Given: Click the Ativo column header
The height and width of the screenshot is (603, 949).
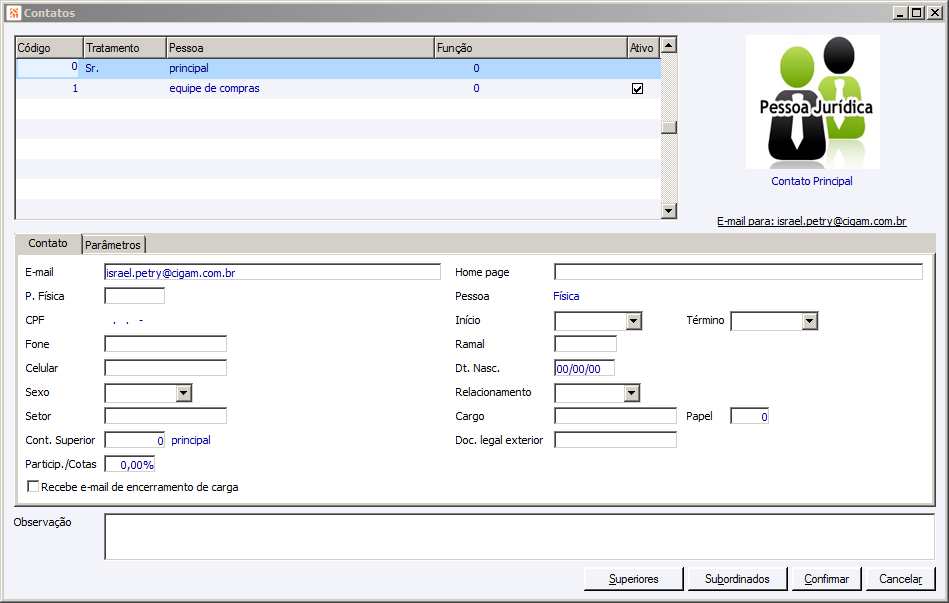Looking at the screenshot, I should click(643, 48).
